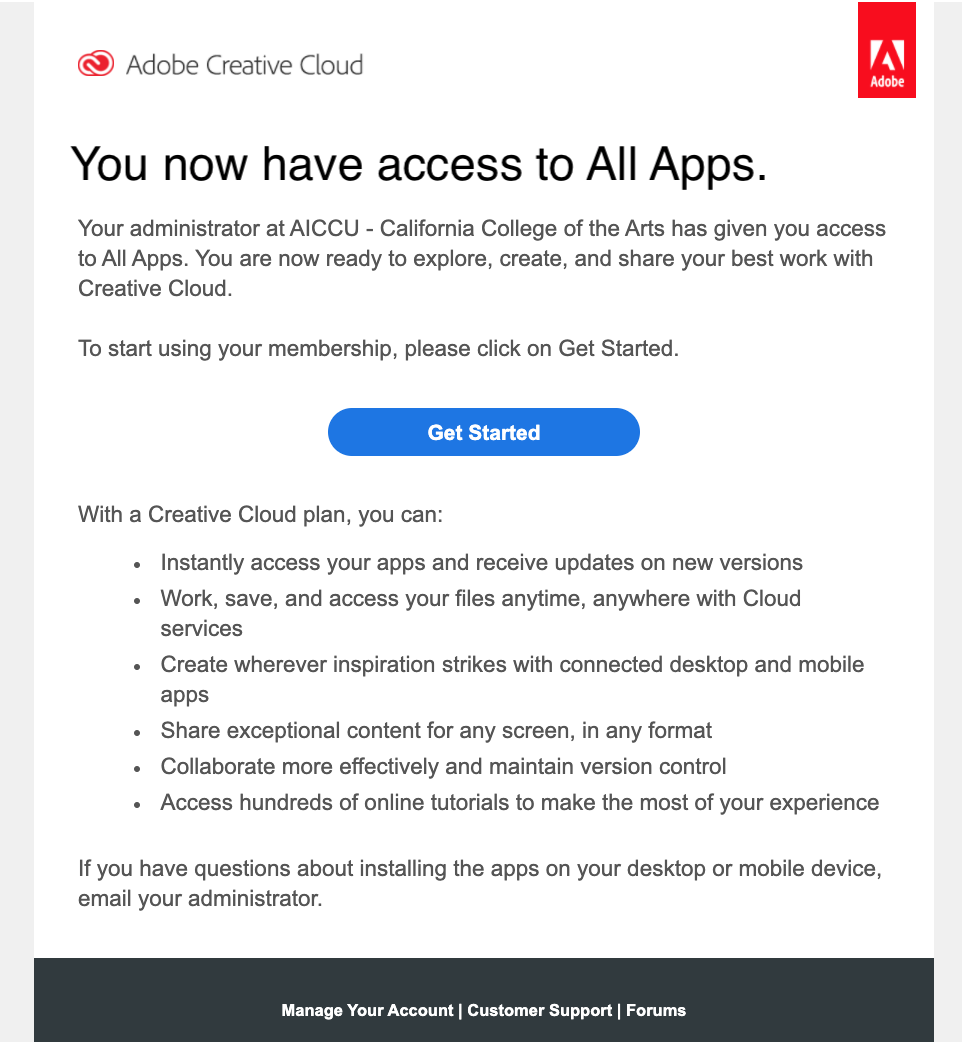The width and height of the screenshot is (962, 1042).
Task: Click the Creative Cloud swirl logo icon
Action: pos(96,64)
